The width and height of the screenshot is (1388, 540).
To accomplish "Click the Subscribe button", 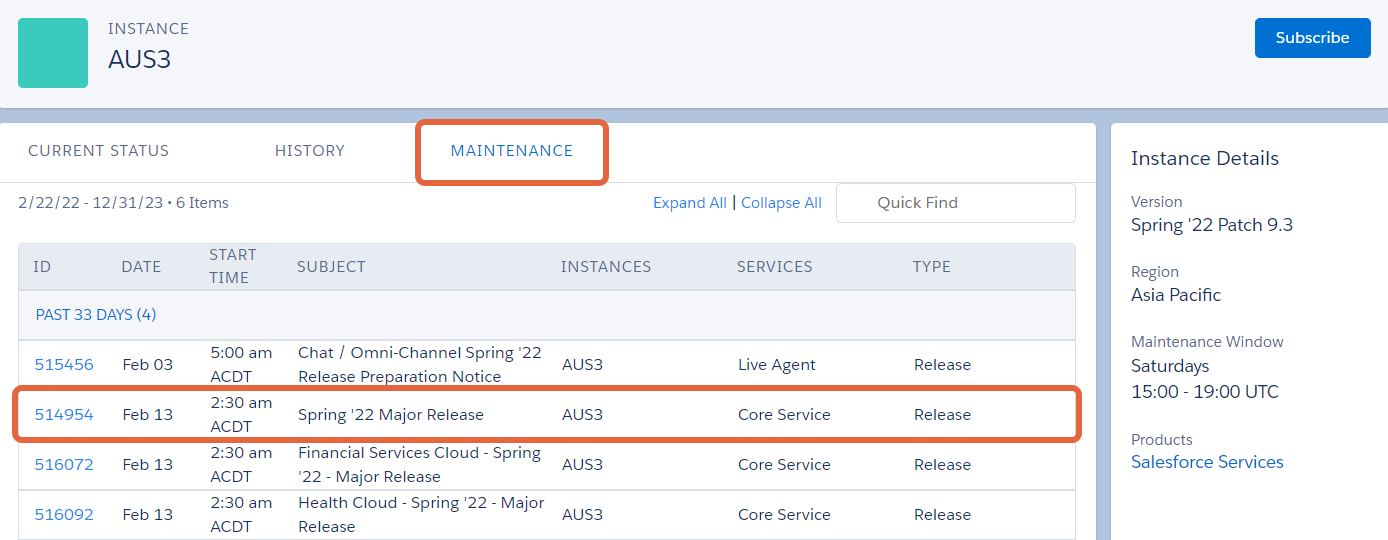I will 1312,38.
